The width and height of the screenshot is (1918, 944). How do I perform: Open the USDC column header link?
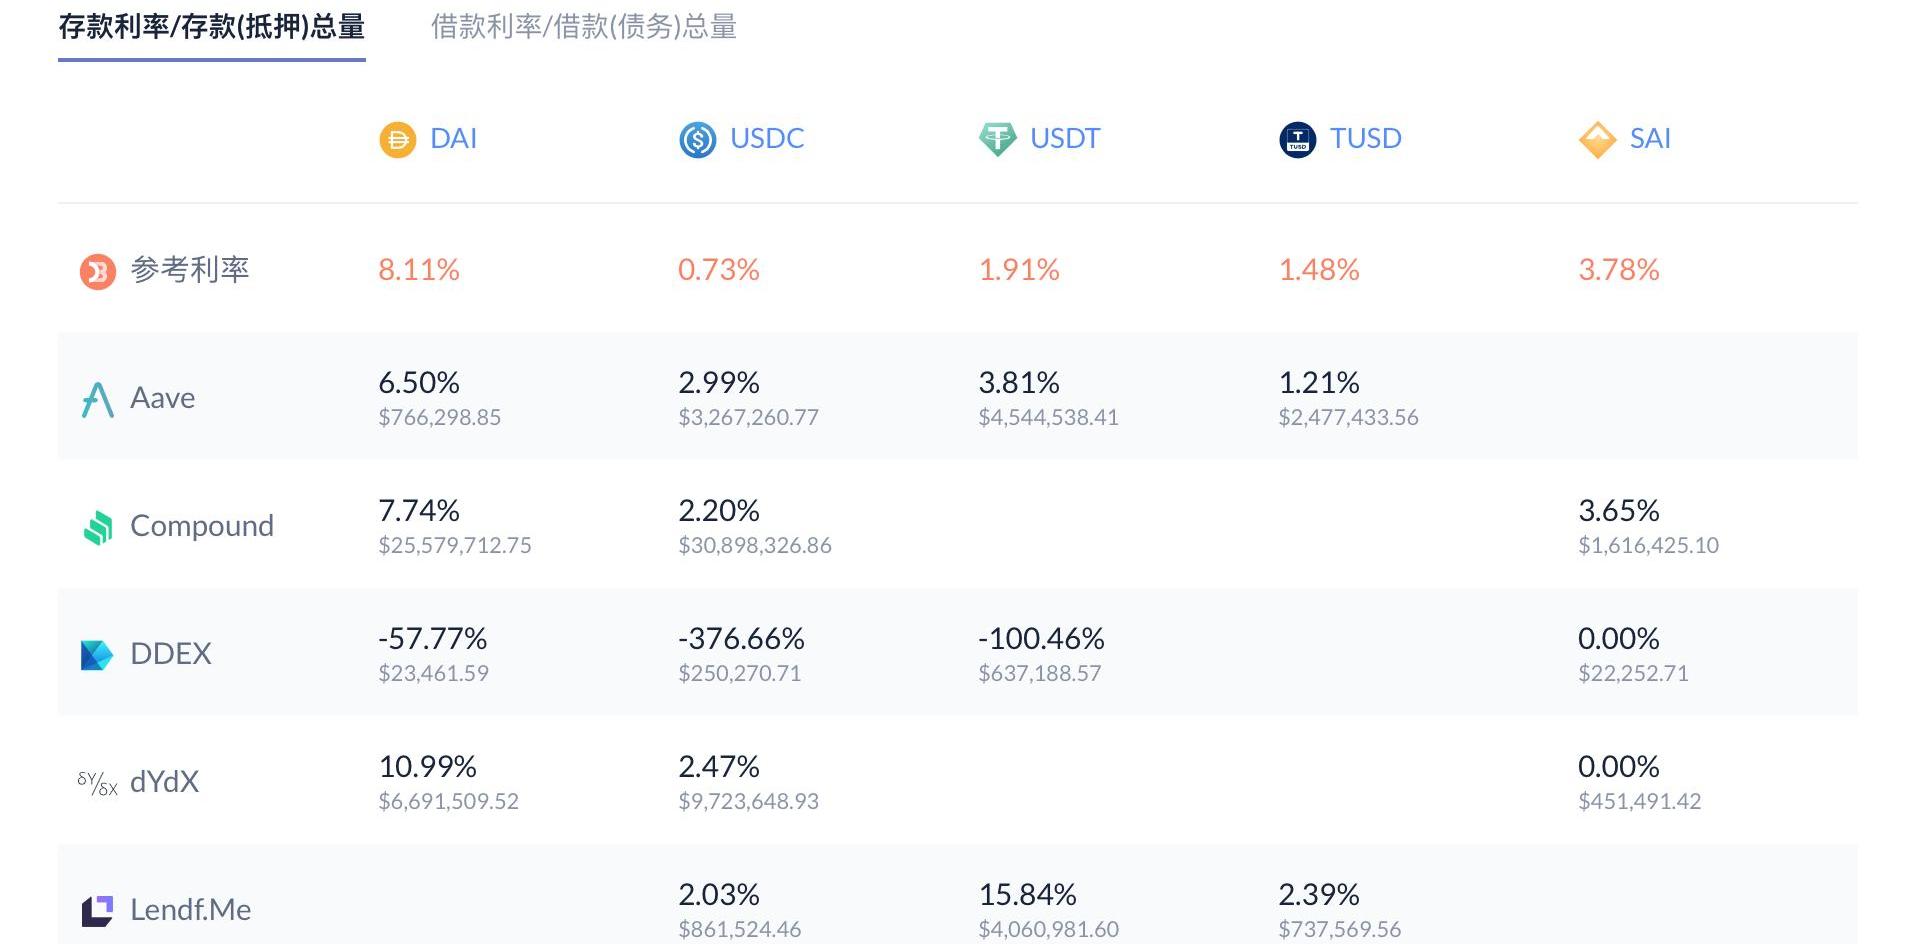[766, 138]
